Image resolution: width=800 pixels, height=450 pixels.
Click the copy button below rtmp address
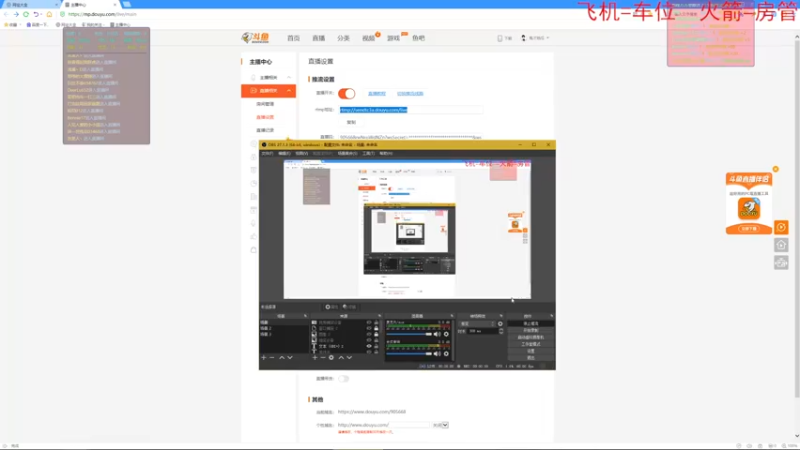click(x=351, y=122)
